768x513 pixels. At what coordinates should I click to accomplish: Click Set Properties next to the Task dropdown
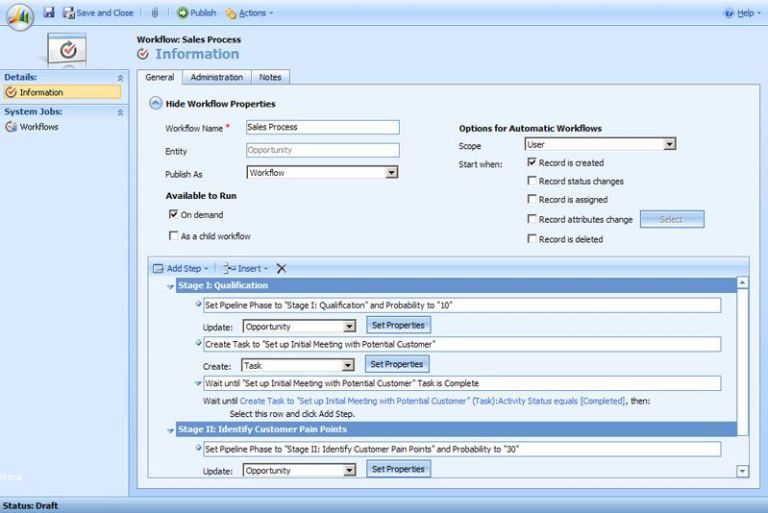coord(397,364)
